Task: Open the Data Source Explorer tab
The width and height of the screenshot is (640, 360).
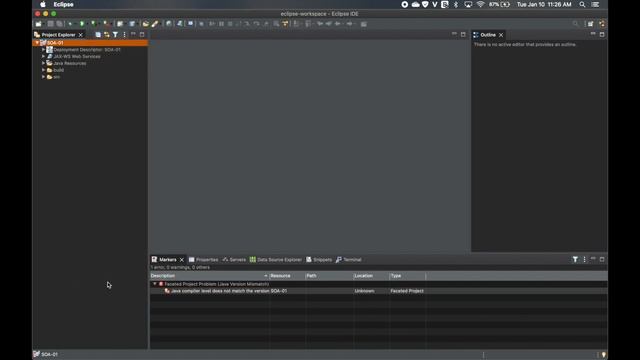Action: [x=276, y=260]
